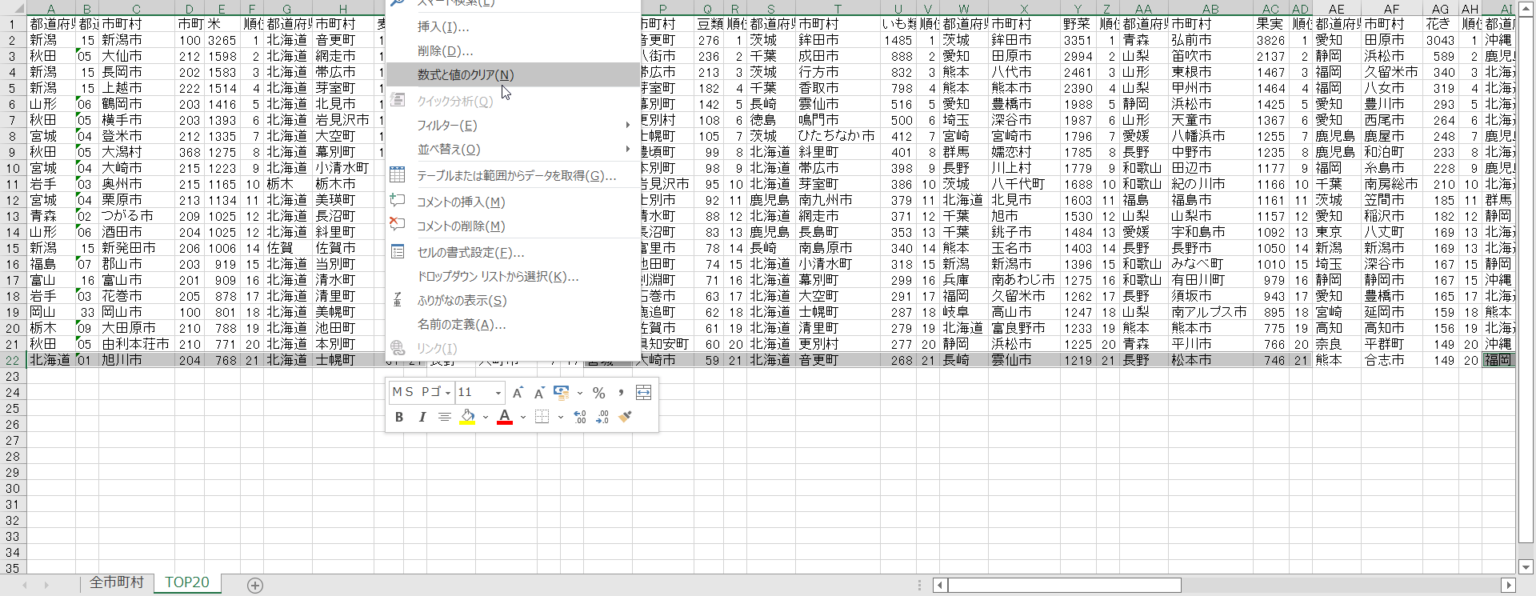1536x596 pixels.
Task: Switch to the 全市町村 sheet tab
Action: 116,582
